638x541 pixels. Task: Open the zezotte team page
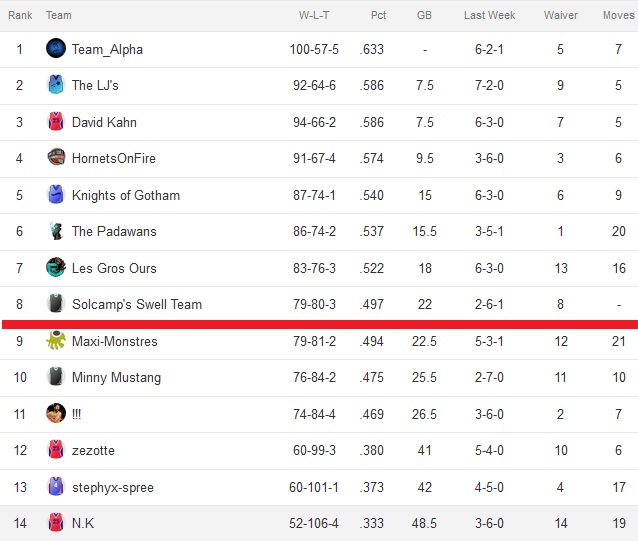pos(93,450)
